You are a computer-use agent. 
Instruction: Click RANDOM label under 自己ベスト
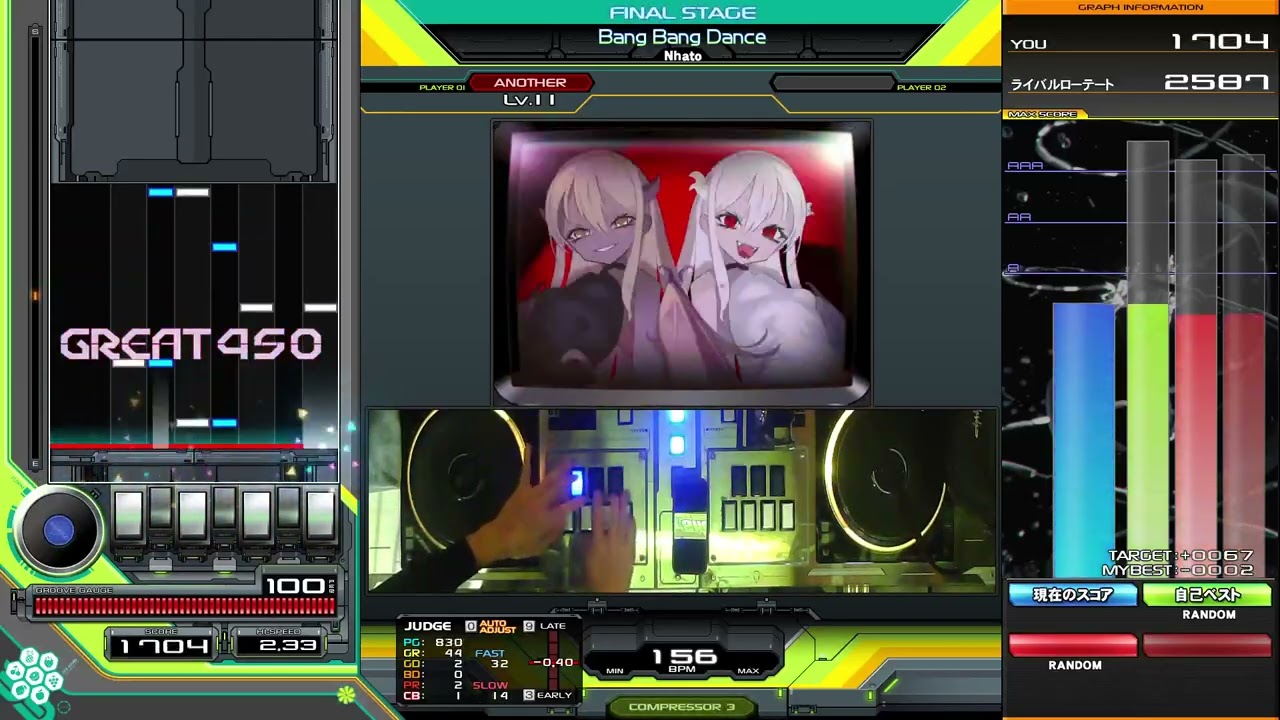1209,615
